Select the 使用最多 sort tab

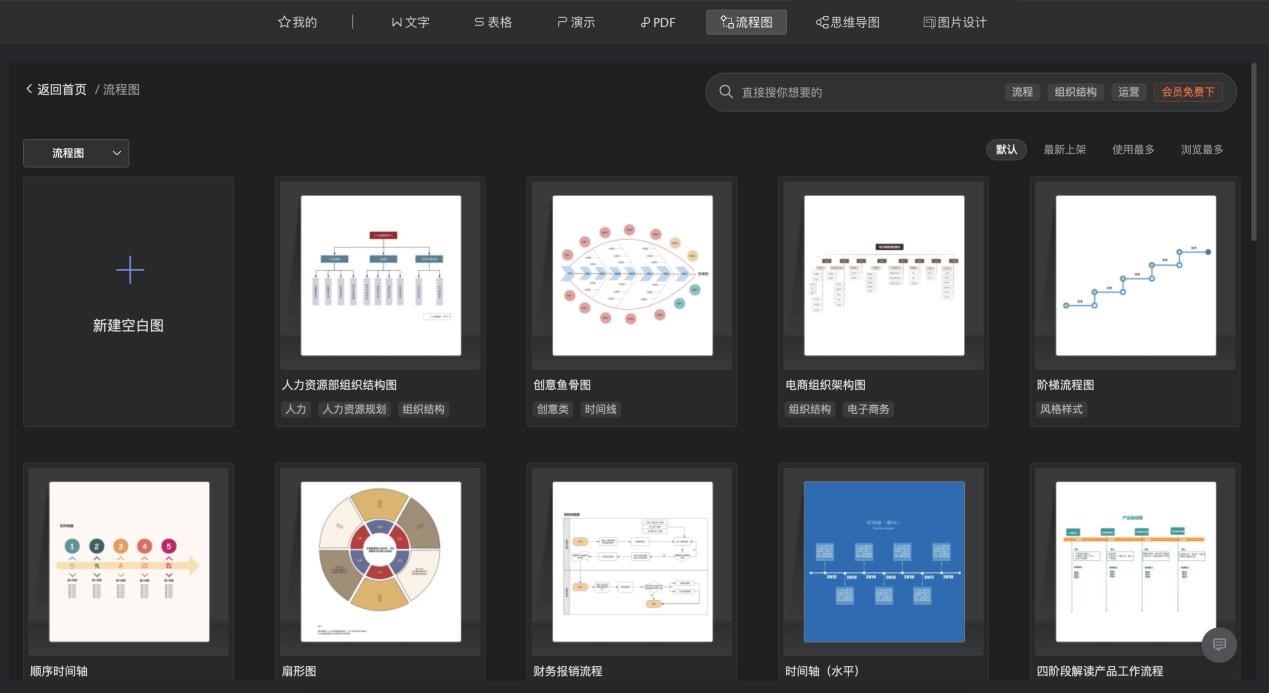pyautogui.click(x=1131, y=149)
